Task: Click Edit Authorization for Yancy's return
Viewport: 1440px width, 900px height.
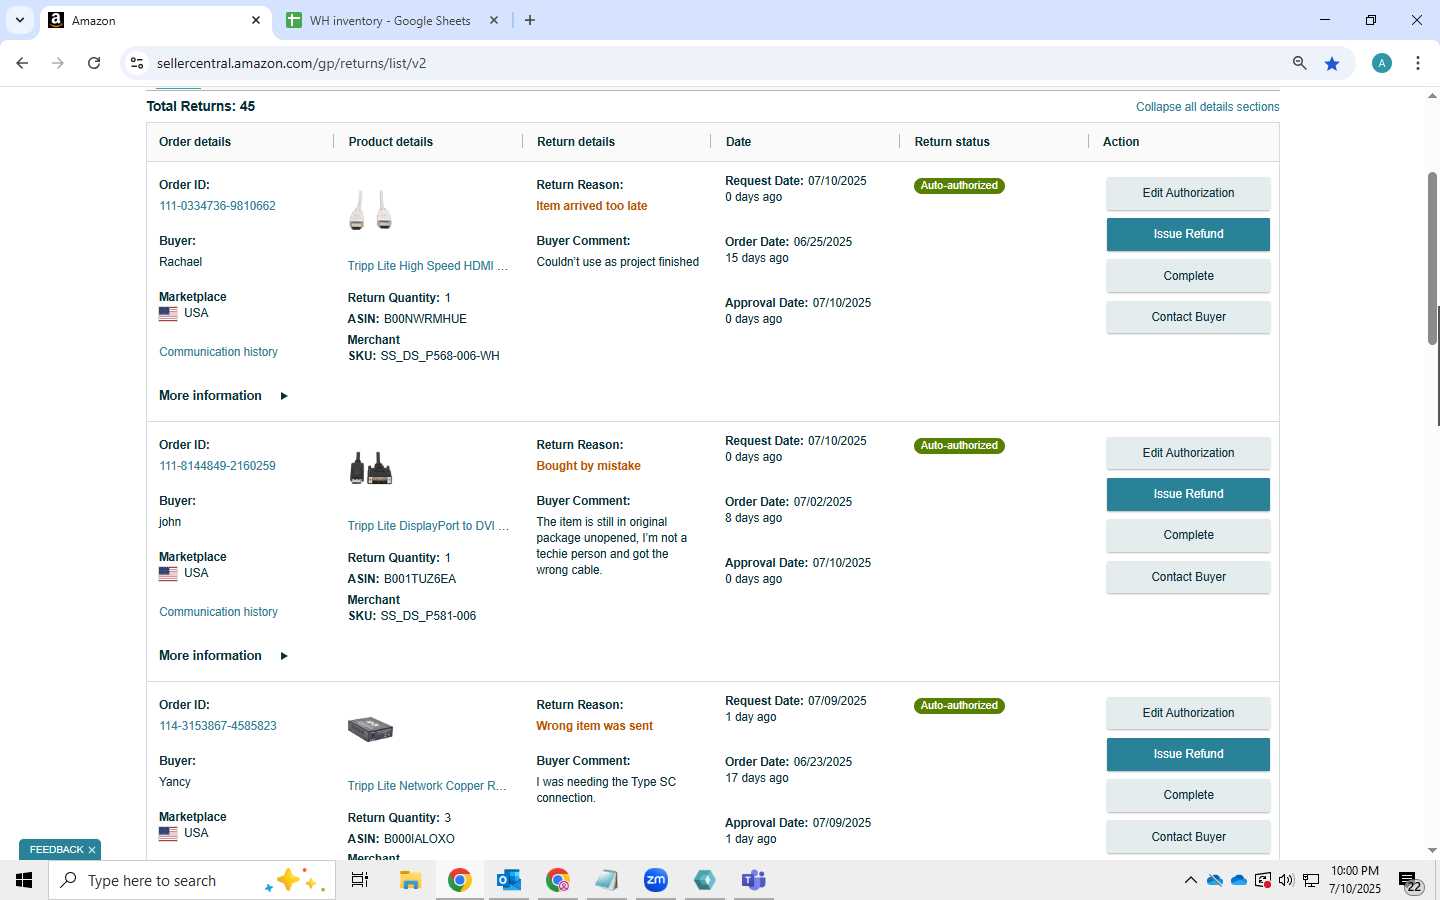Action: 1188,713
